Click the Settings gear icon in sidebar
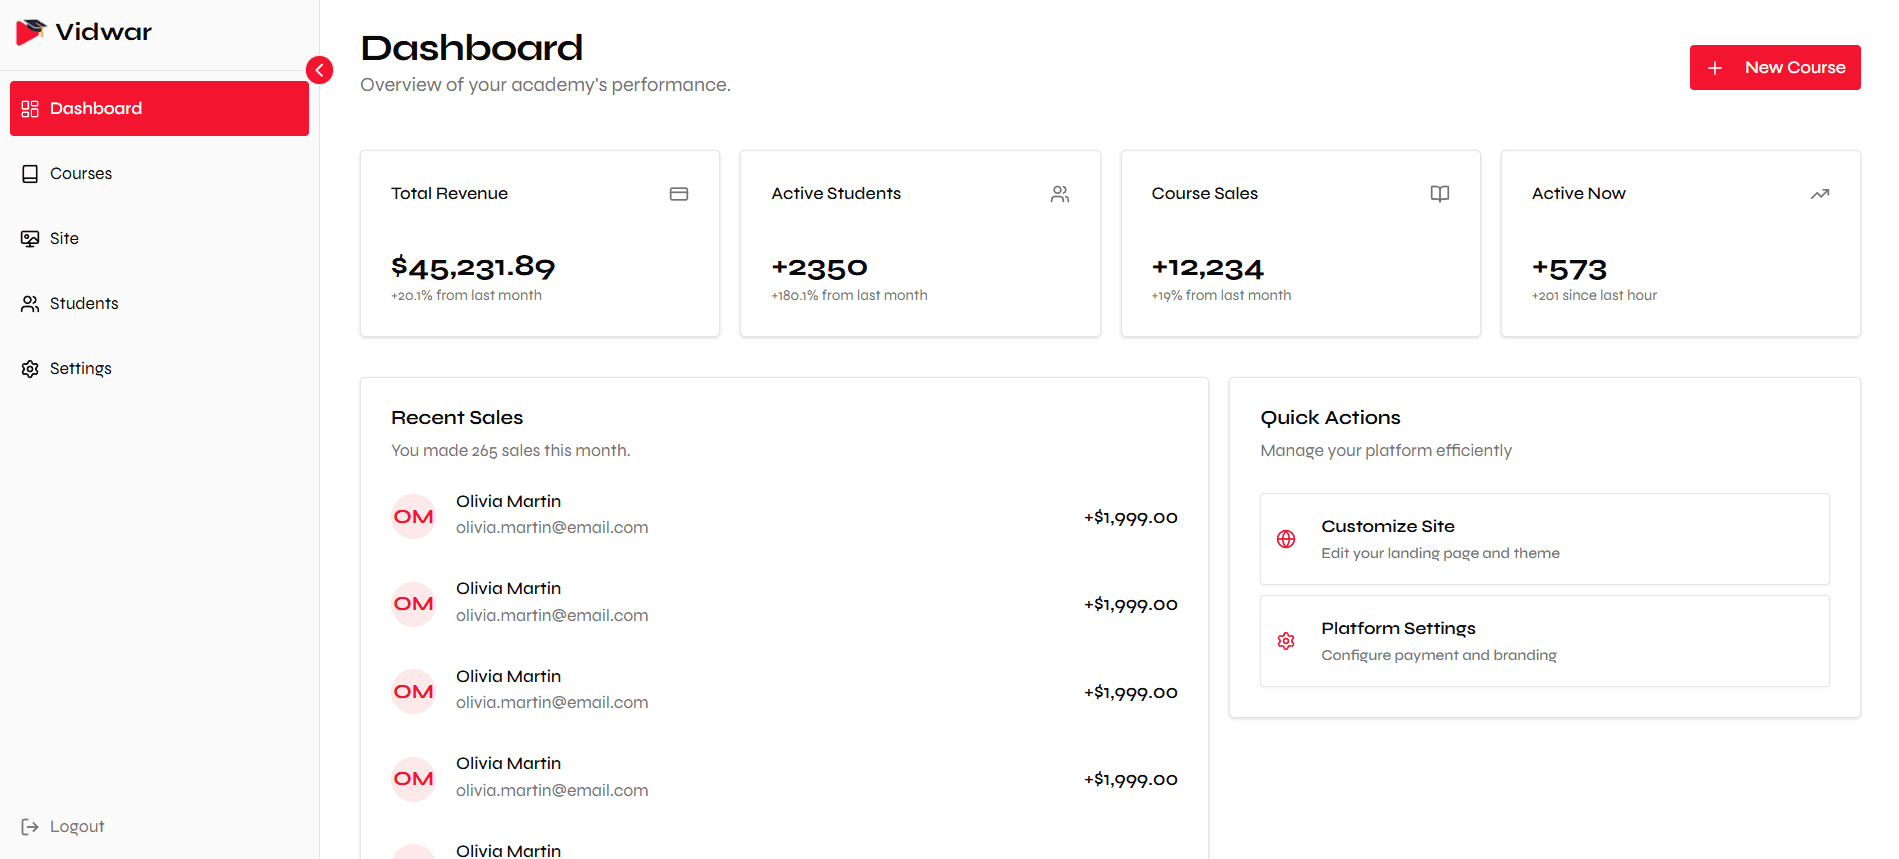The width and height of the screenshot is (1899, 859). (x=30, y=368)
